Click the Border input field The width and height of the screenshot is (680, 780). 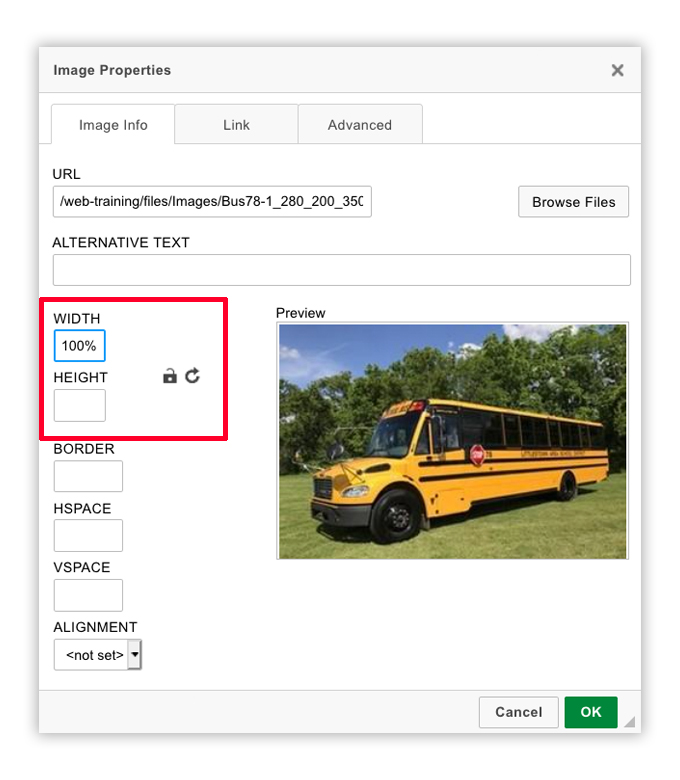click(x=88, y=476)
